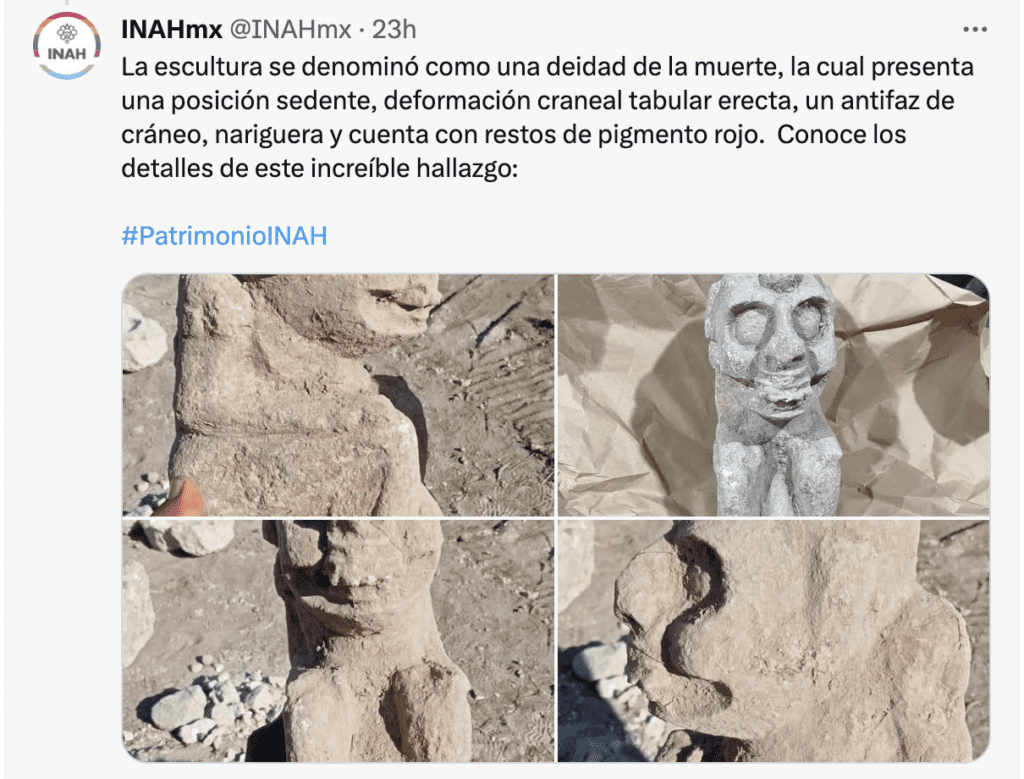1024x779 pixels.
Task: View the top-right photo of gray skull-faced figure
Action: (x=773, y=395)
